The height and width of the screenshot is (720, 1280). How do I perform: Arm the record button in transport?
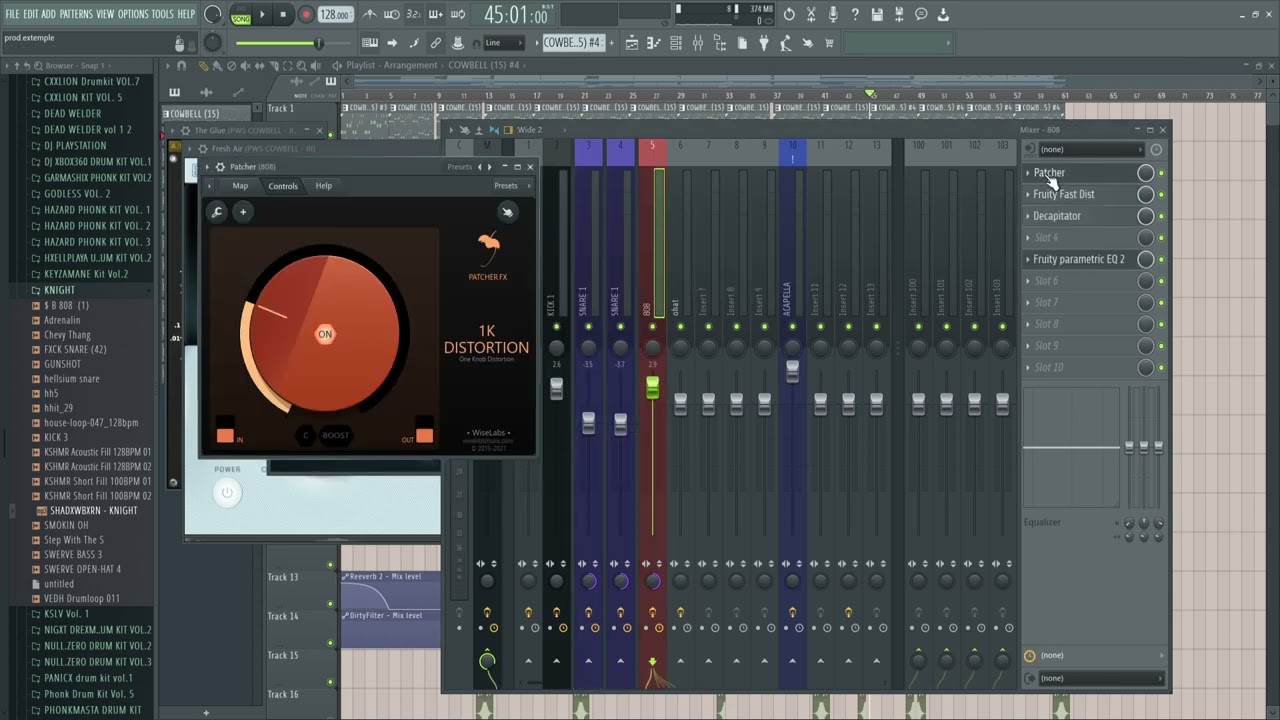[x=305, y=14]
